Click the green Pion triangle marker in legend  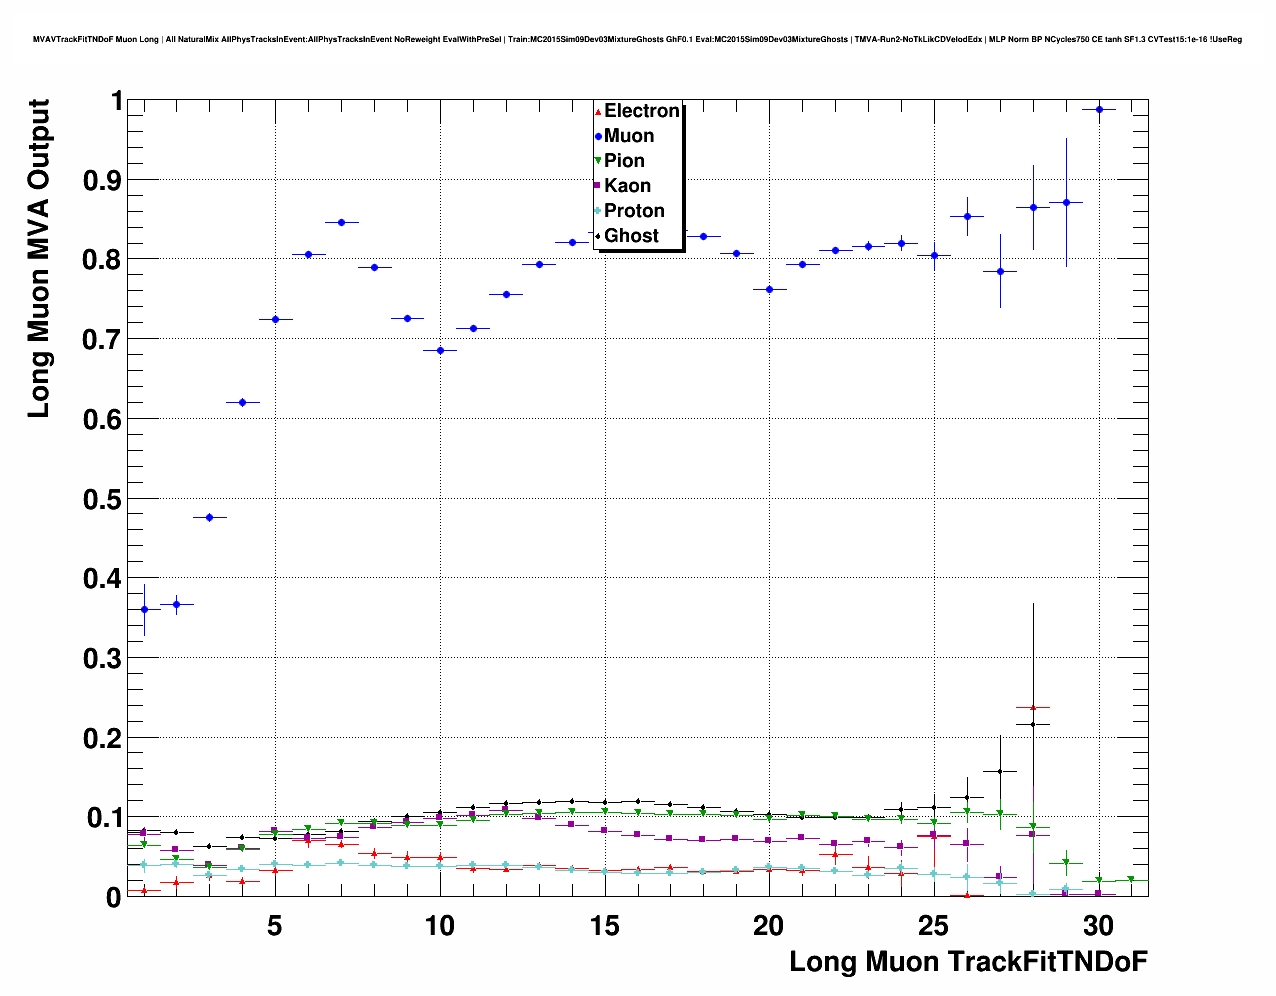click(x=598, y=161)
